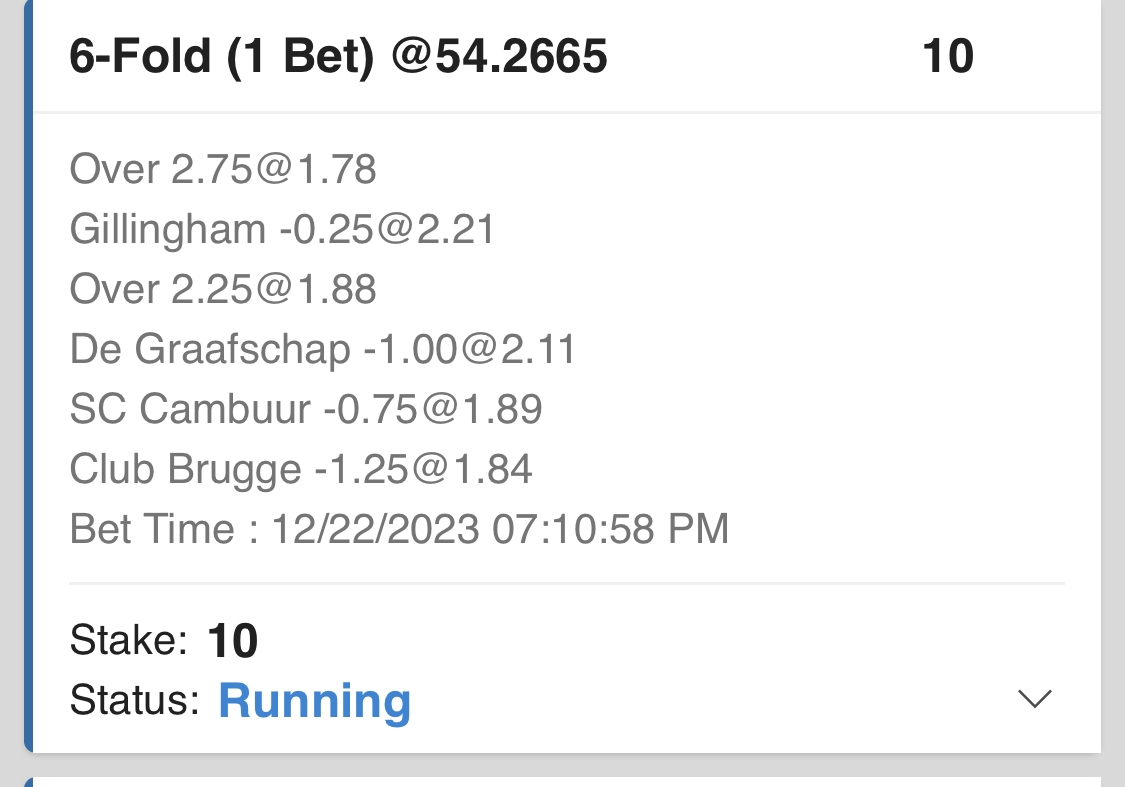Image resolution: width=1125 pixels, height=787 pixels.
Task: Open the Gillingham -0.25@2.21 selection
Action: (282, 230)
